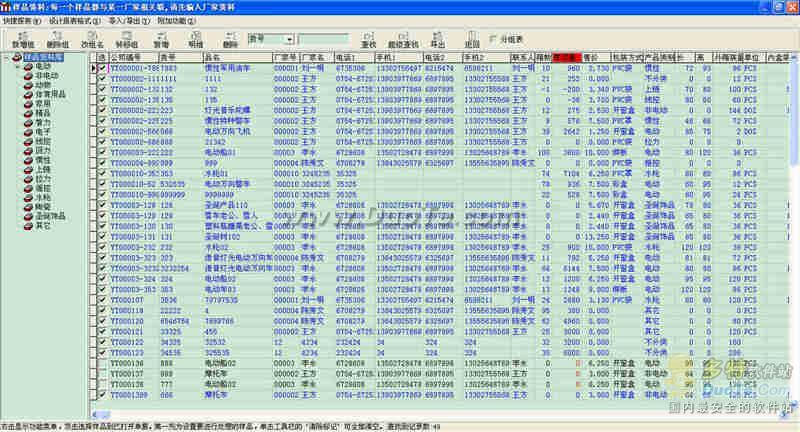The width and height of the screenshot is (800, 432).
Task: Click the 重收 toolbar icon
Action: point(368,37)
